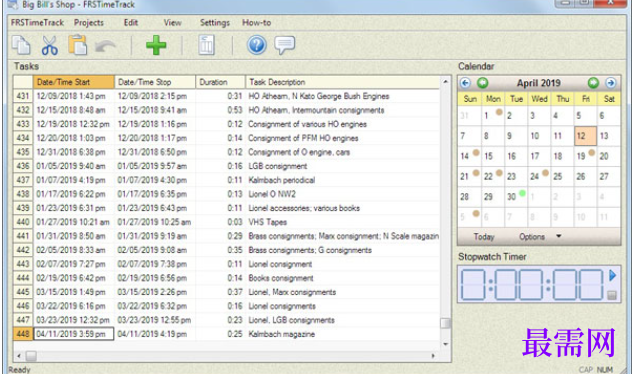Image resolution: width=634 pixels, height=374 pixels.
Task: Select April 1 on the calendar
Action: pos(492,116)
